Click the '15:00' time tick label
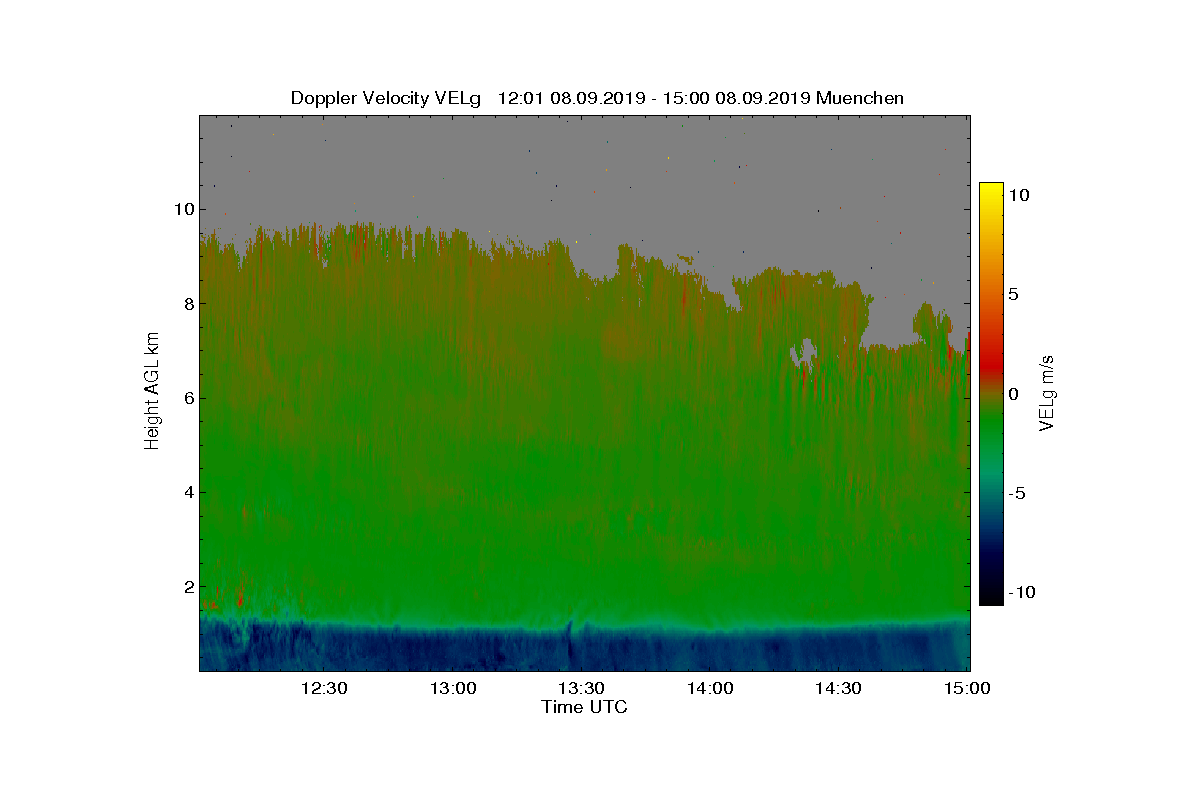The height and width of the screenshot is (800, 1200). (967, 688)
